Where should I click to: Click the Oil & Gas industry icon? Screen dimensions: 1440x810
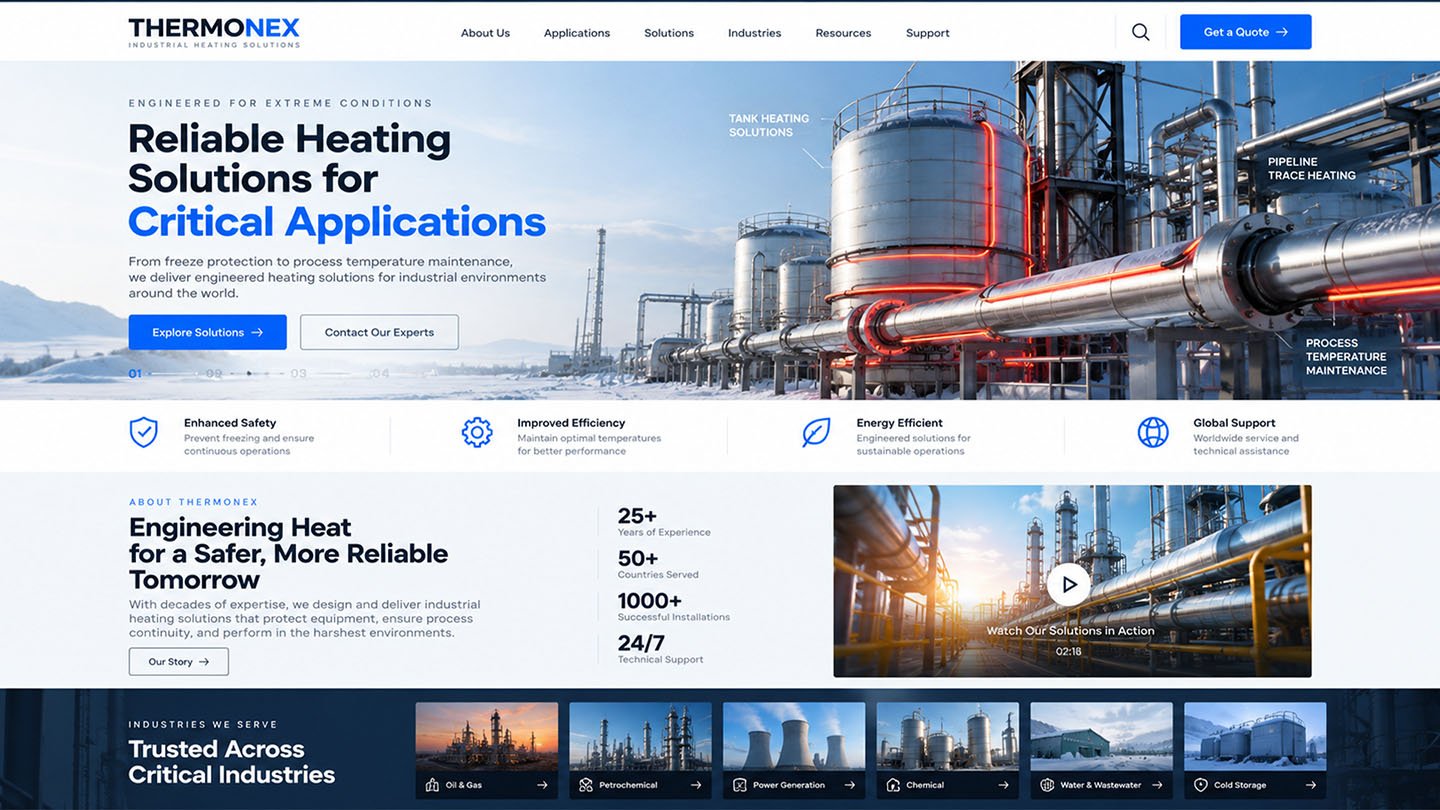[432, 785]
